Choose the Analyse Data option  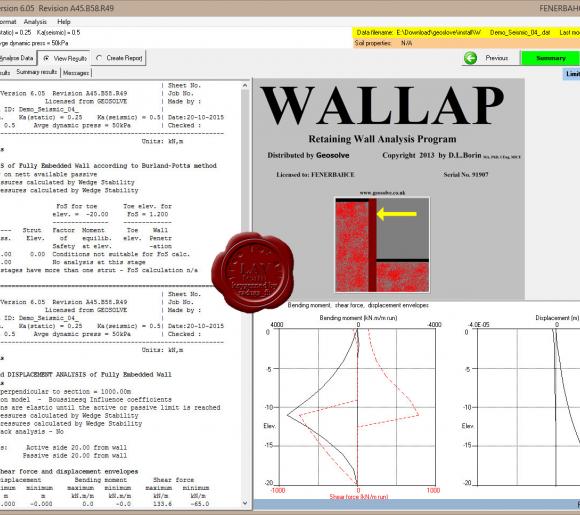tap(17, 58)
